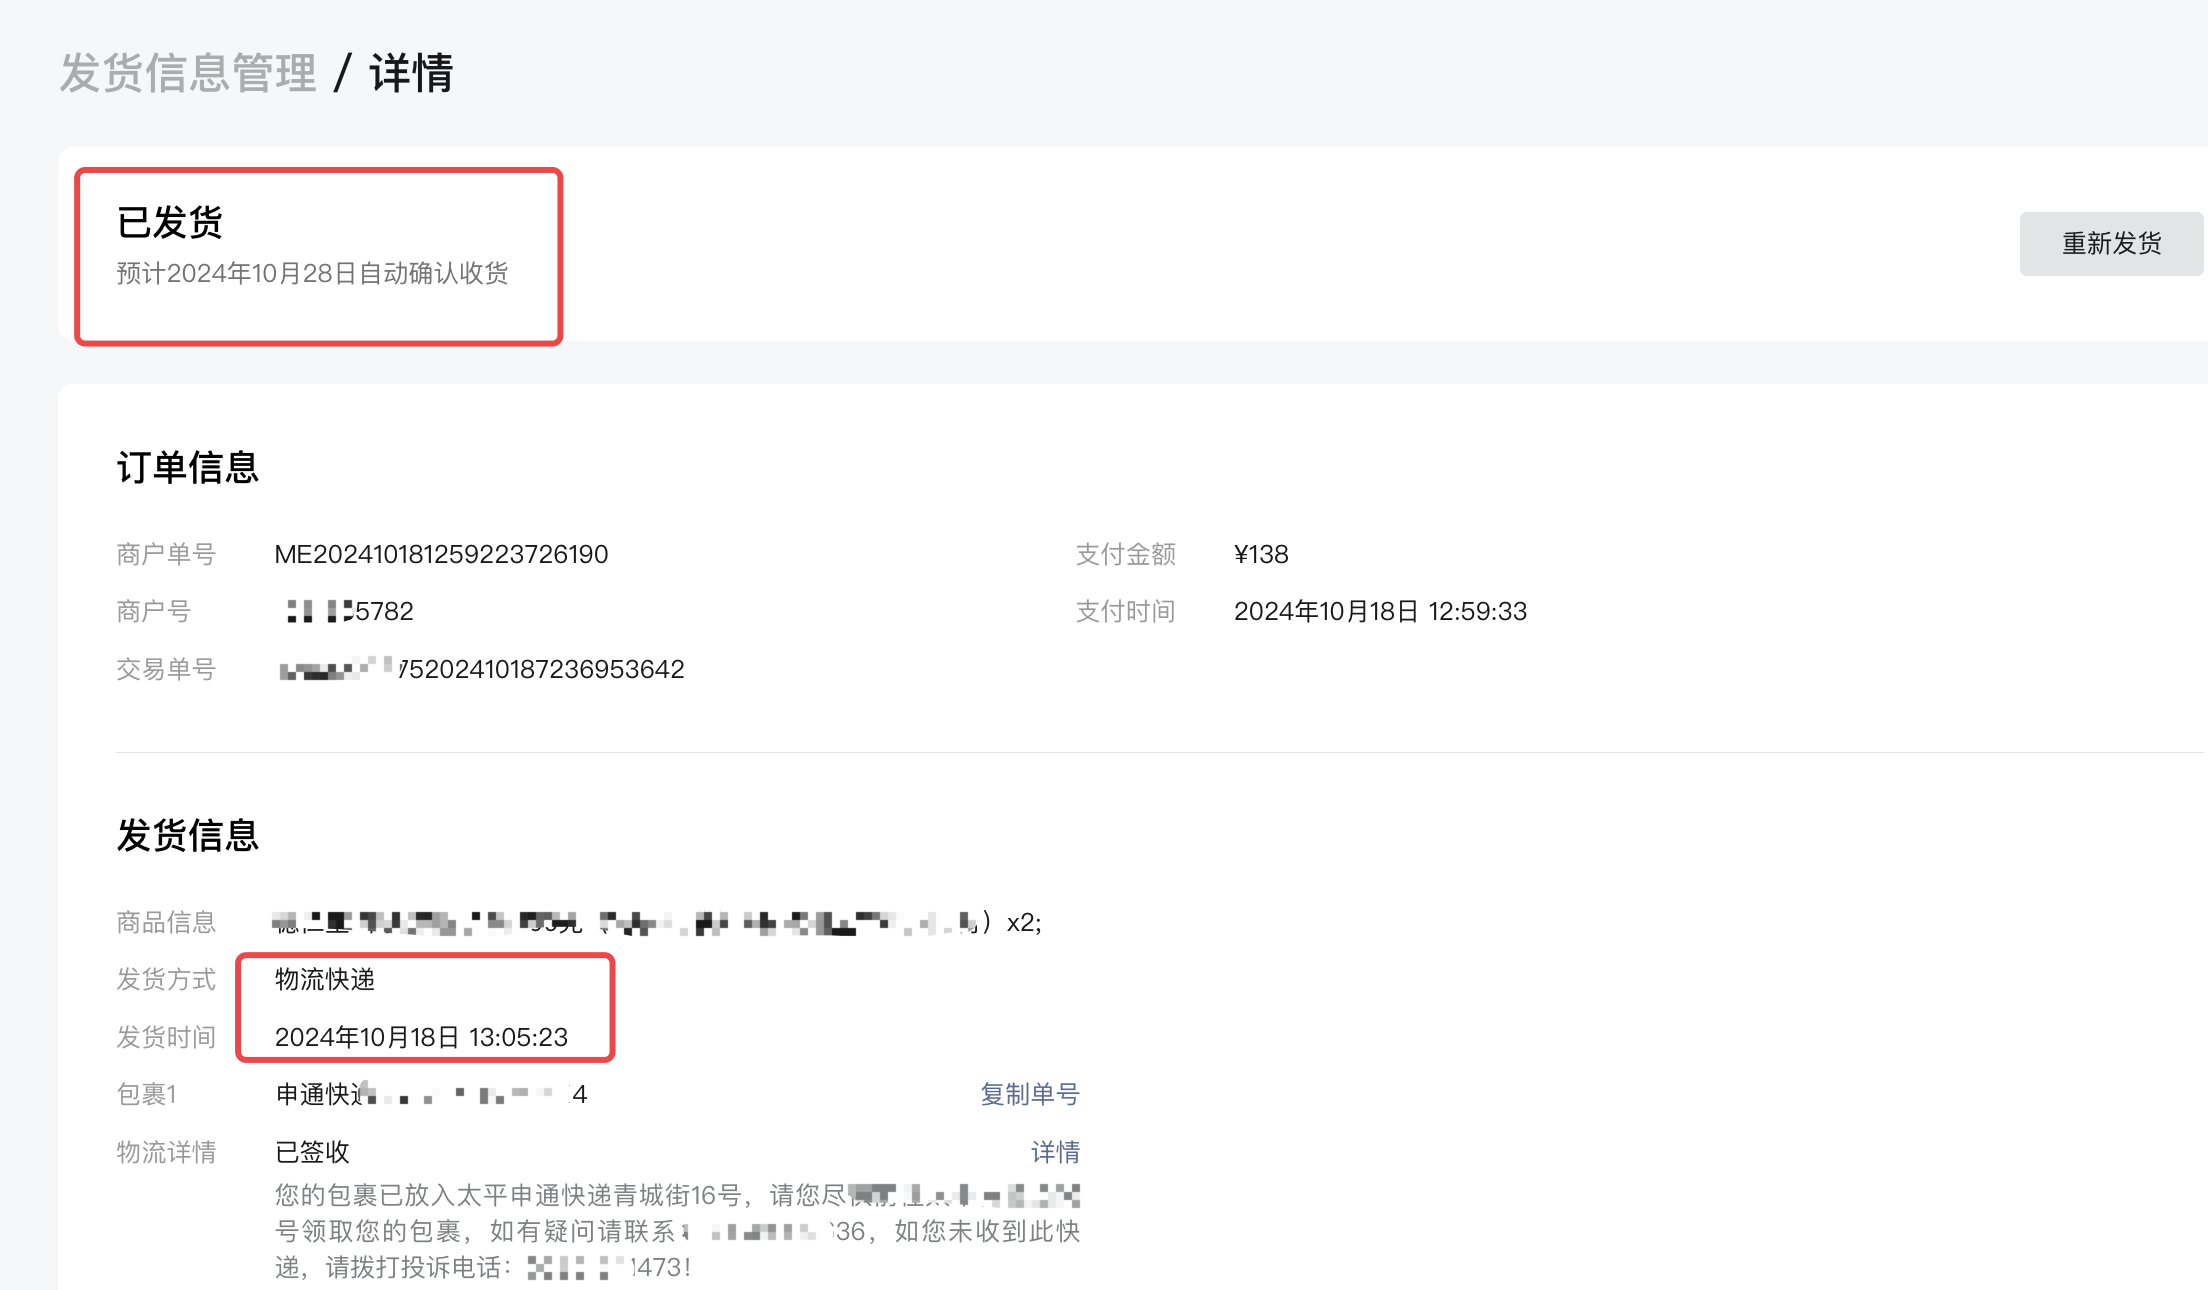Click the payment amount ¥138
The height and width of the screenshot is (1290, 2208).
click(x=1260, y=554)
